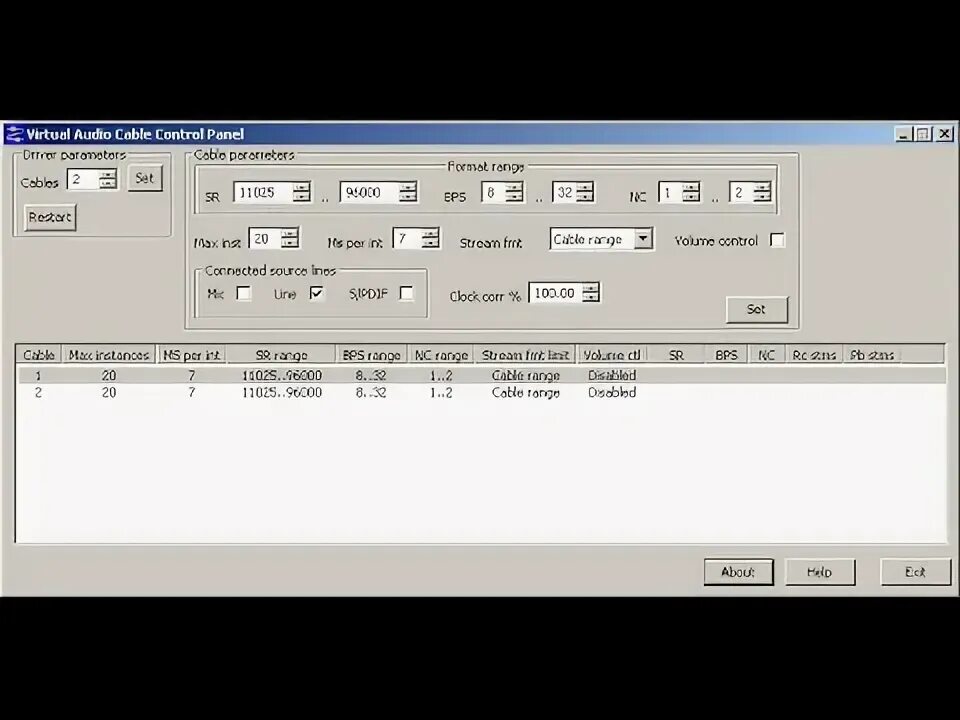
Task: Click the Clock corr 100.00 field
Action: pos(555,293)
